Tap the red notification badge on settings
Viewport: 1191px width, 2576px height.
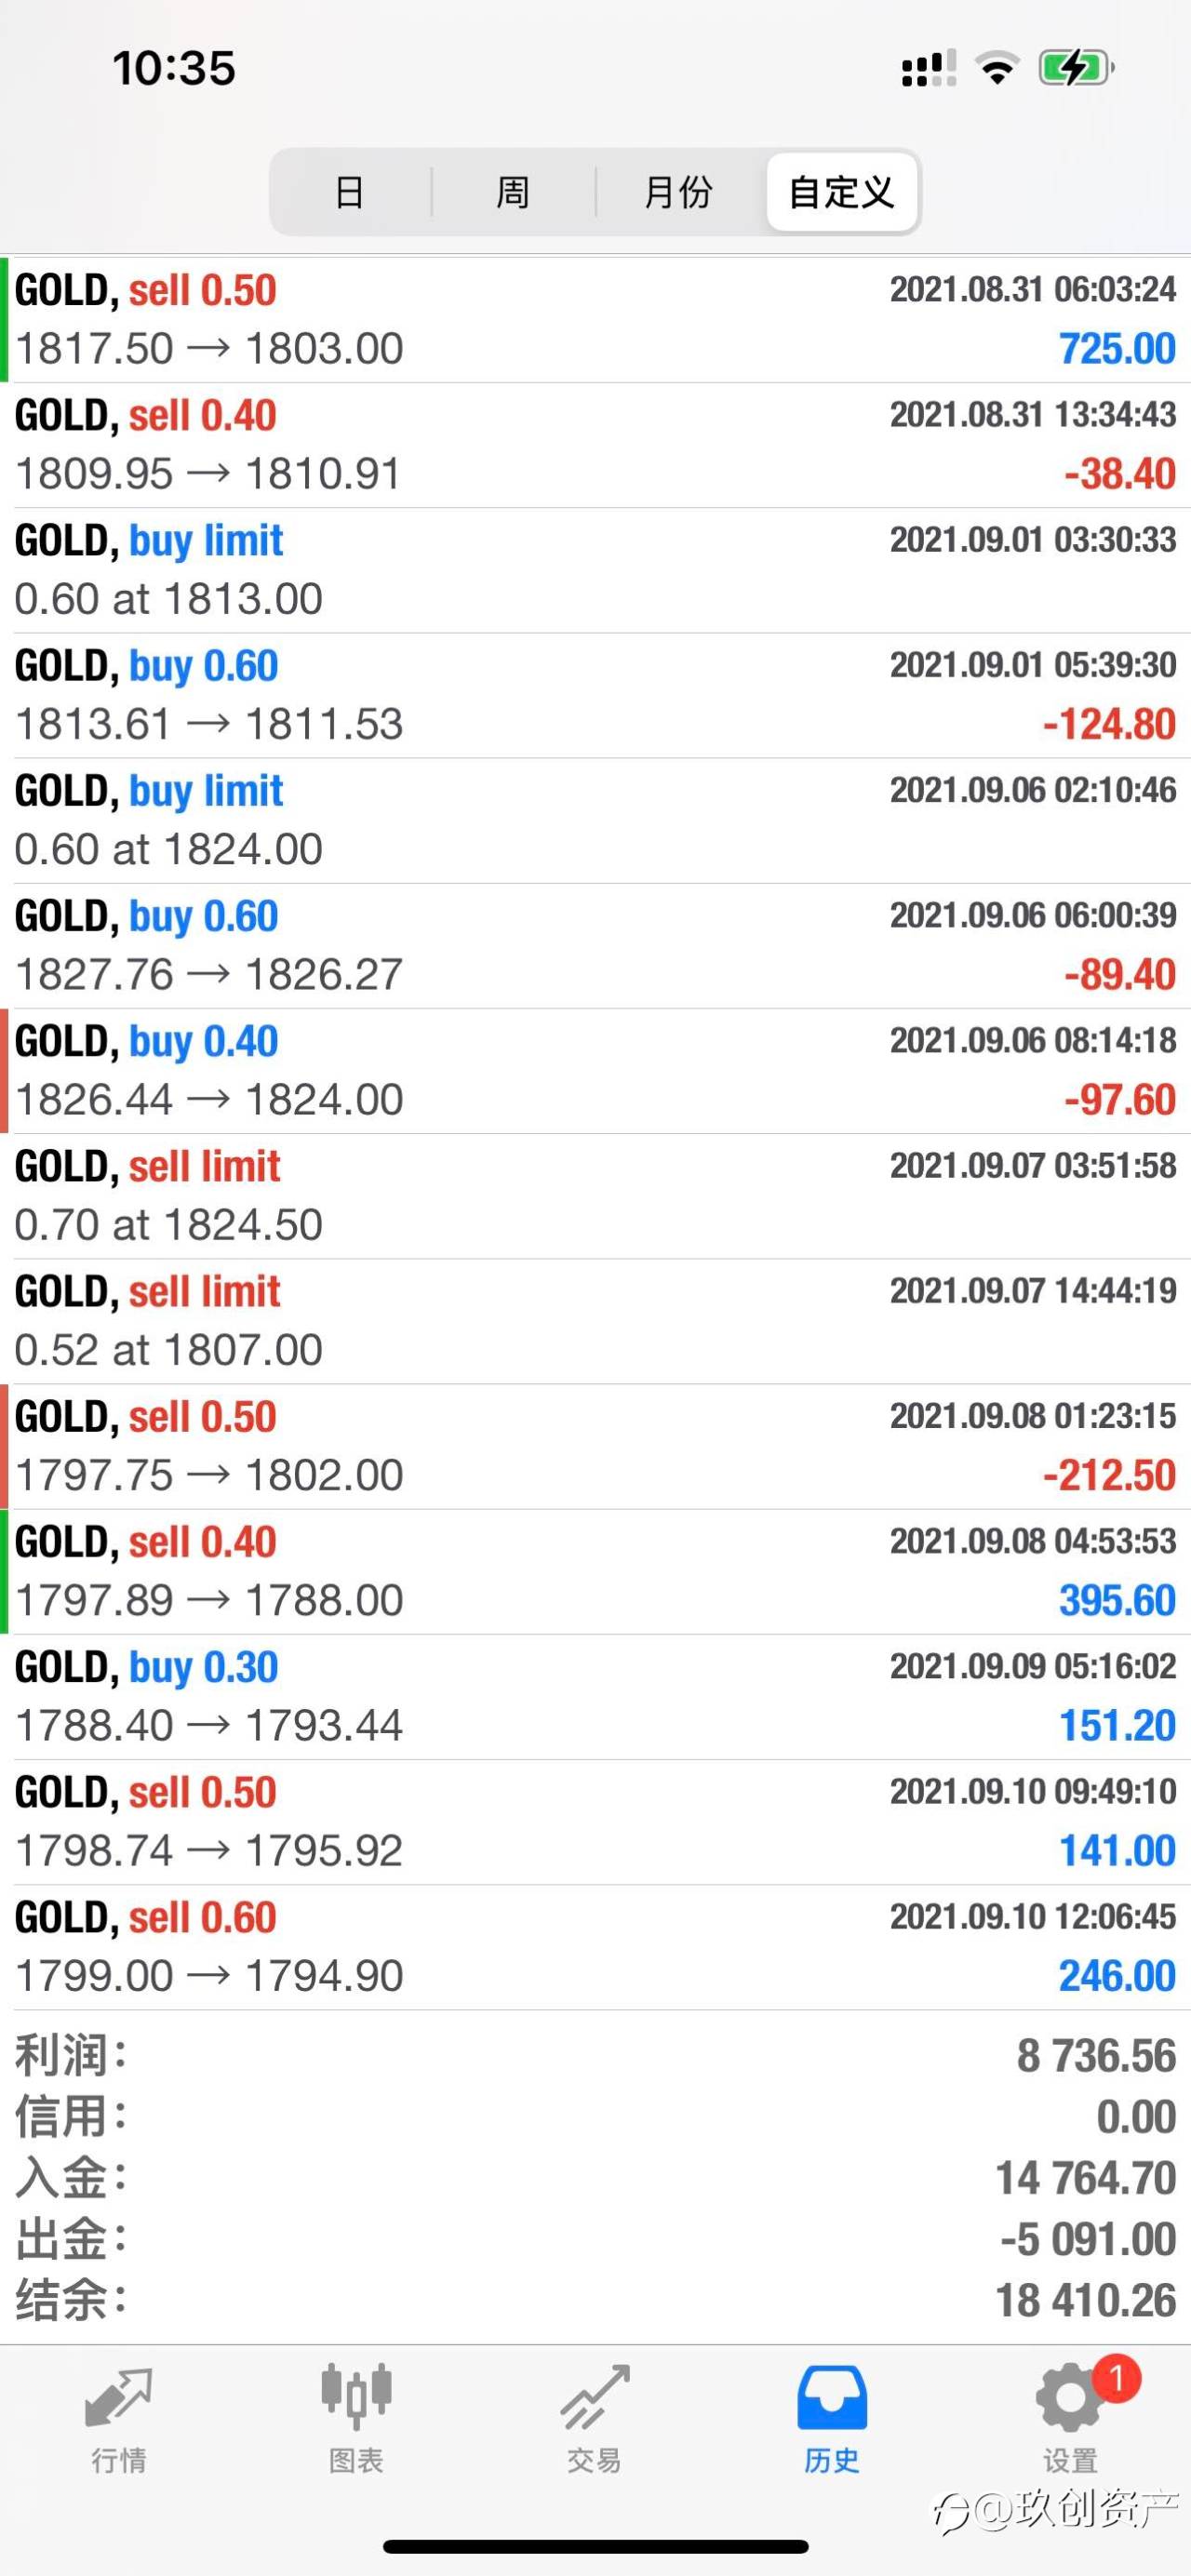click(1116, 2378)
